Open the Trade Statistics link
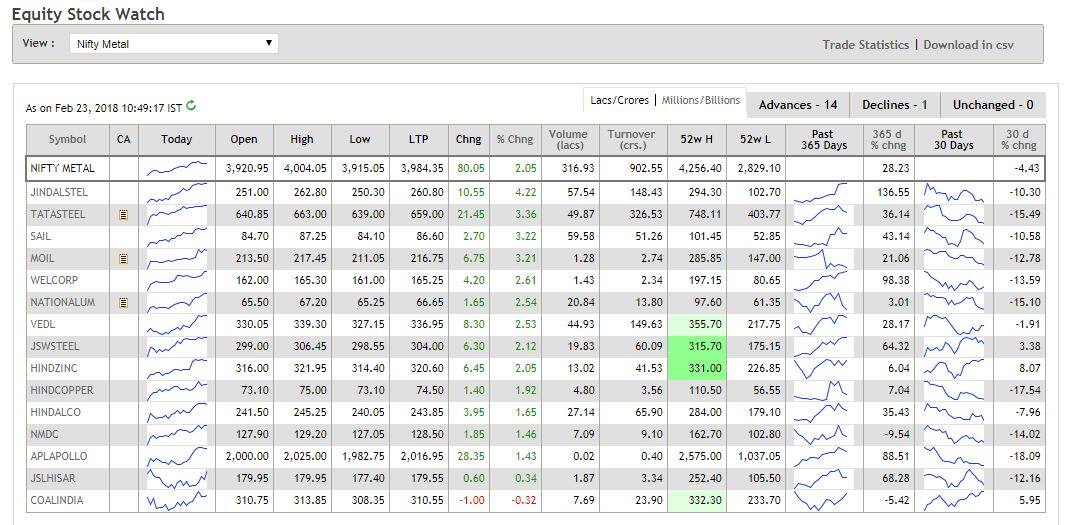Screen dimensions: 1066x525 865,45
